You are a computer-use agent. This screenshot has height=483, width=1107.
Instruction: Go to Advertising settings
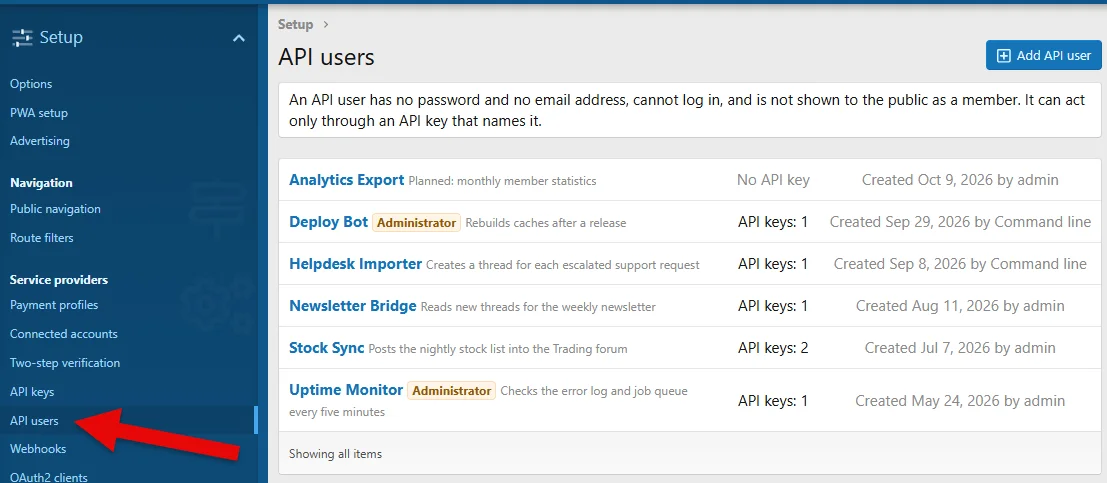click(x=40, y=141)
